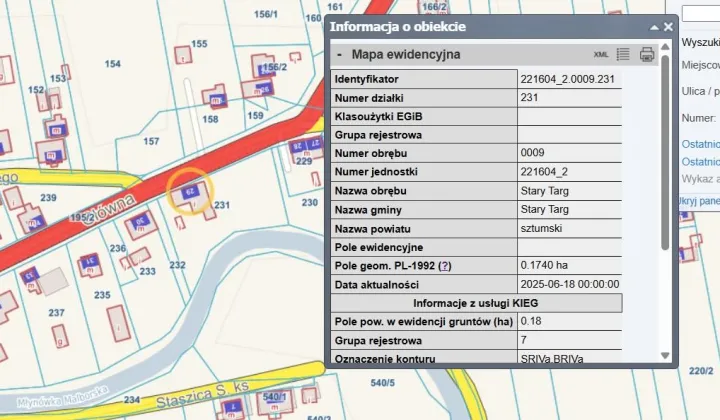Image resolution: width=720 pixels, height=420 pixels.
Task: Click the Młynówka Malborska river label
Action: (62, 397)
